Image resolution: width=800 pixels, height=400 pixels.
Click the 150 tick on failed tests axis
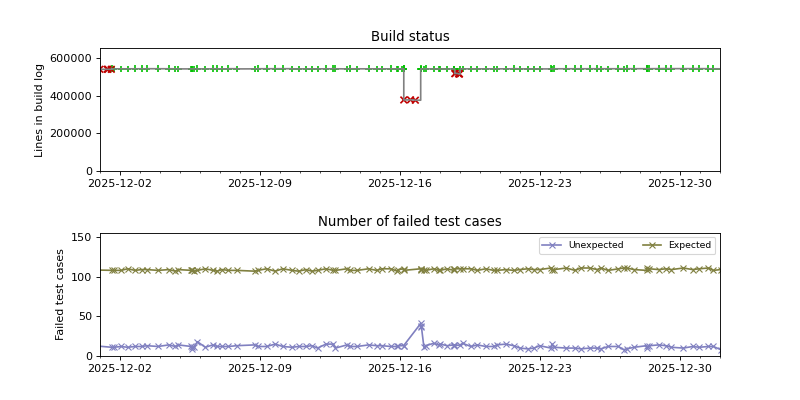(82, 238)
